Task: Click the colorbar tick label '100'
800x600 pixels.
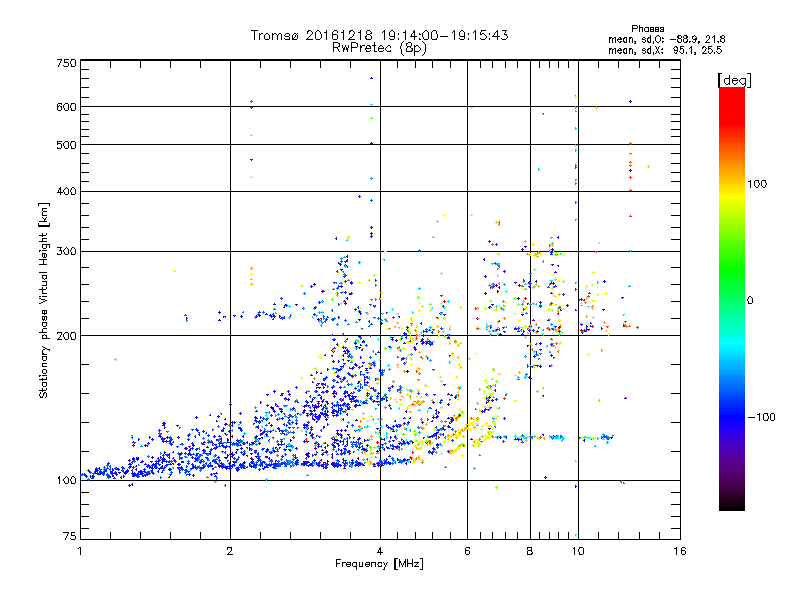Action: tap(757, 184)
